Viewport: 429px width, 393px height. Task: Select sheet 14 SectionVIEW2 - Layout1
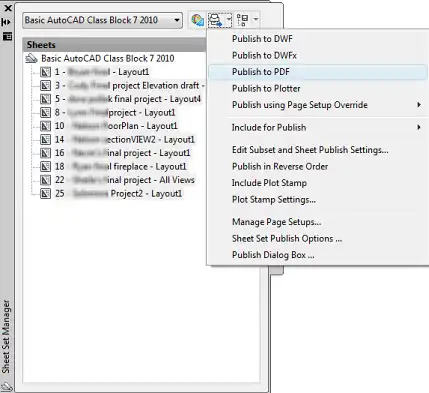(x=125, y=140)
